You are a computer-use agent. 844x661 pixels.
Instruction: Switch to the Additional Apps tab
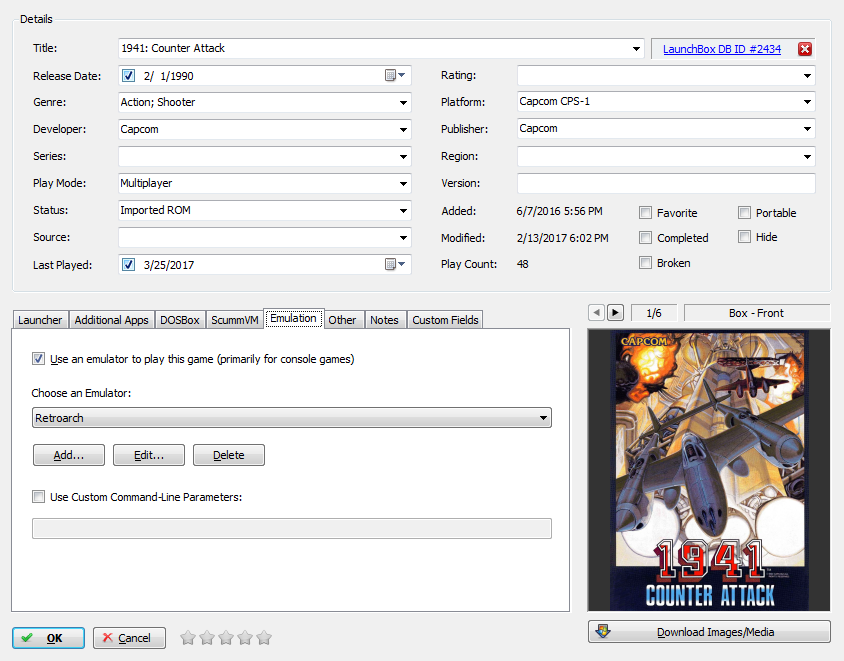click(x=111, y=320)
